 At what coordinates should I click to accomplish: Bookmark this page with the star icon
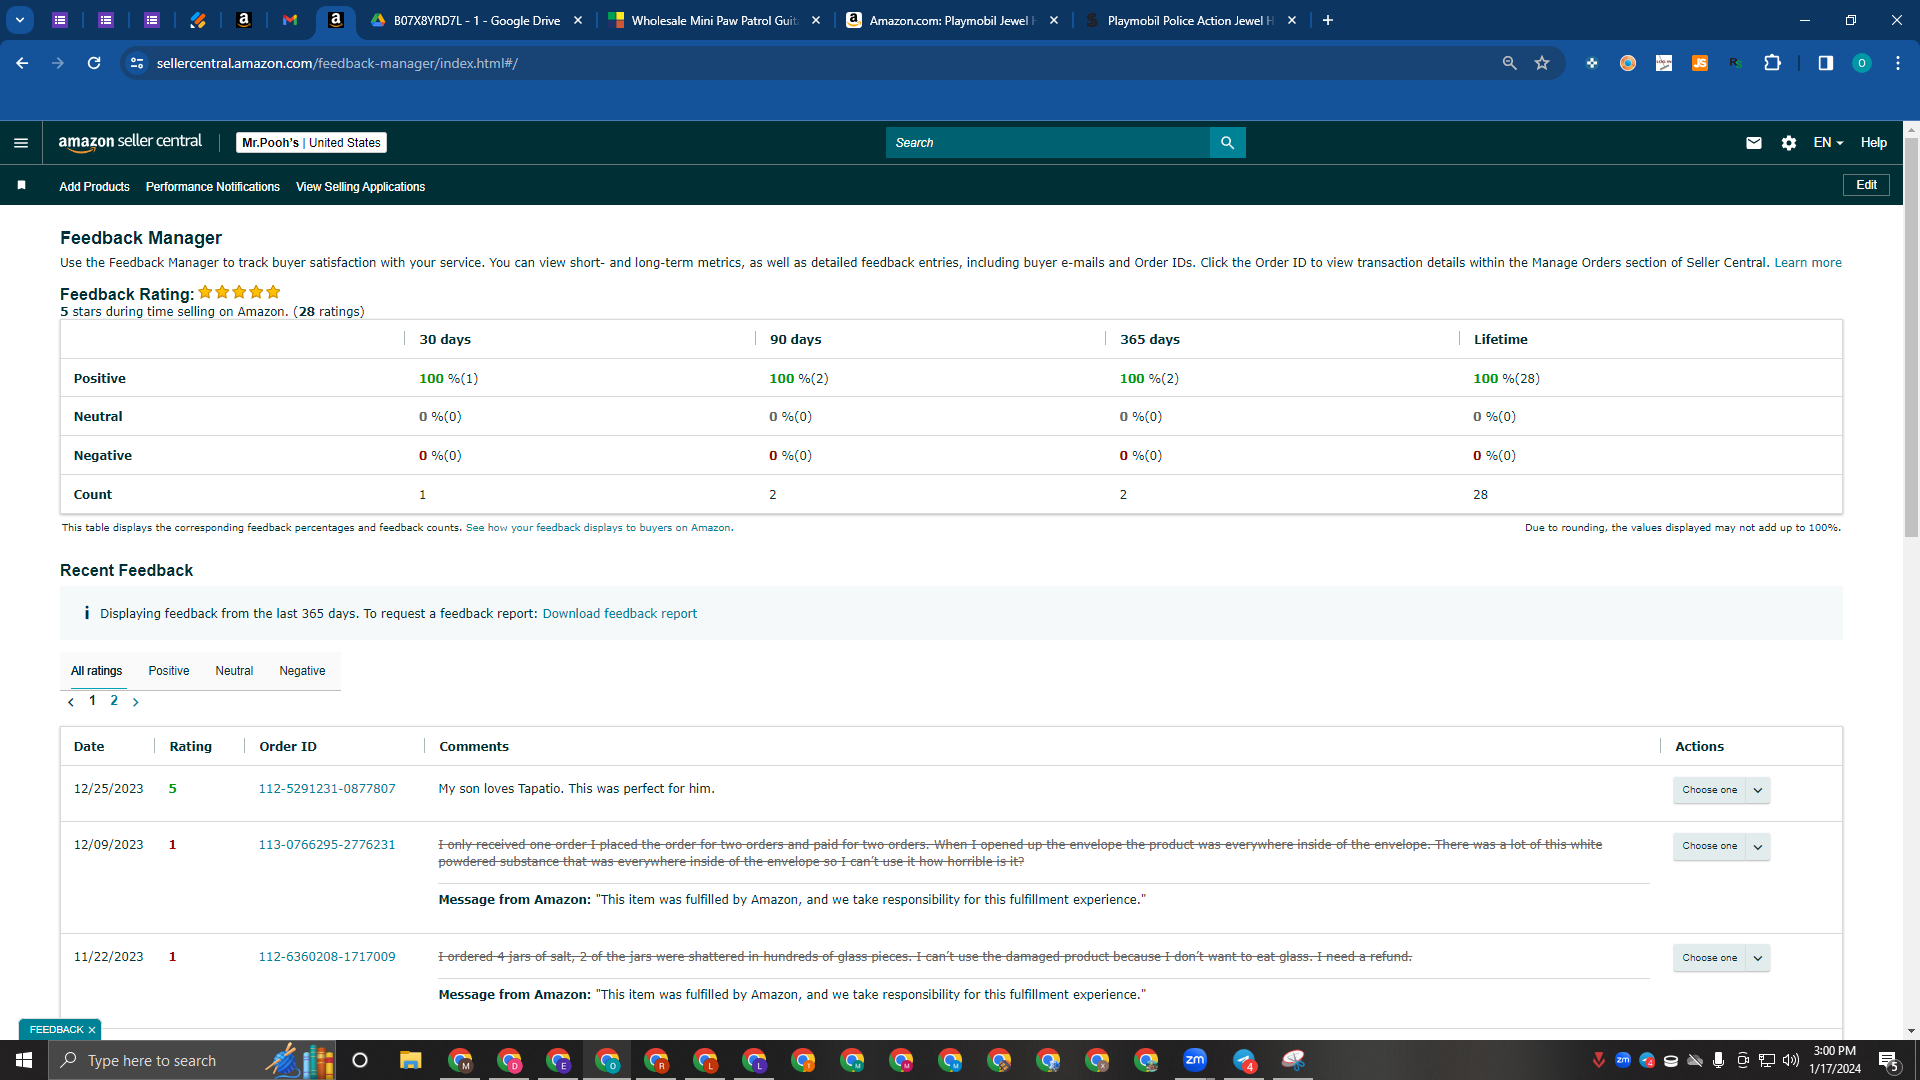point(1542,63)
